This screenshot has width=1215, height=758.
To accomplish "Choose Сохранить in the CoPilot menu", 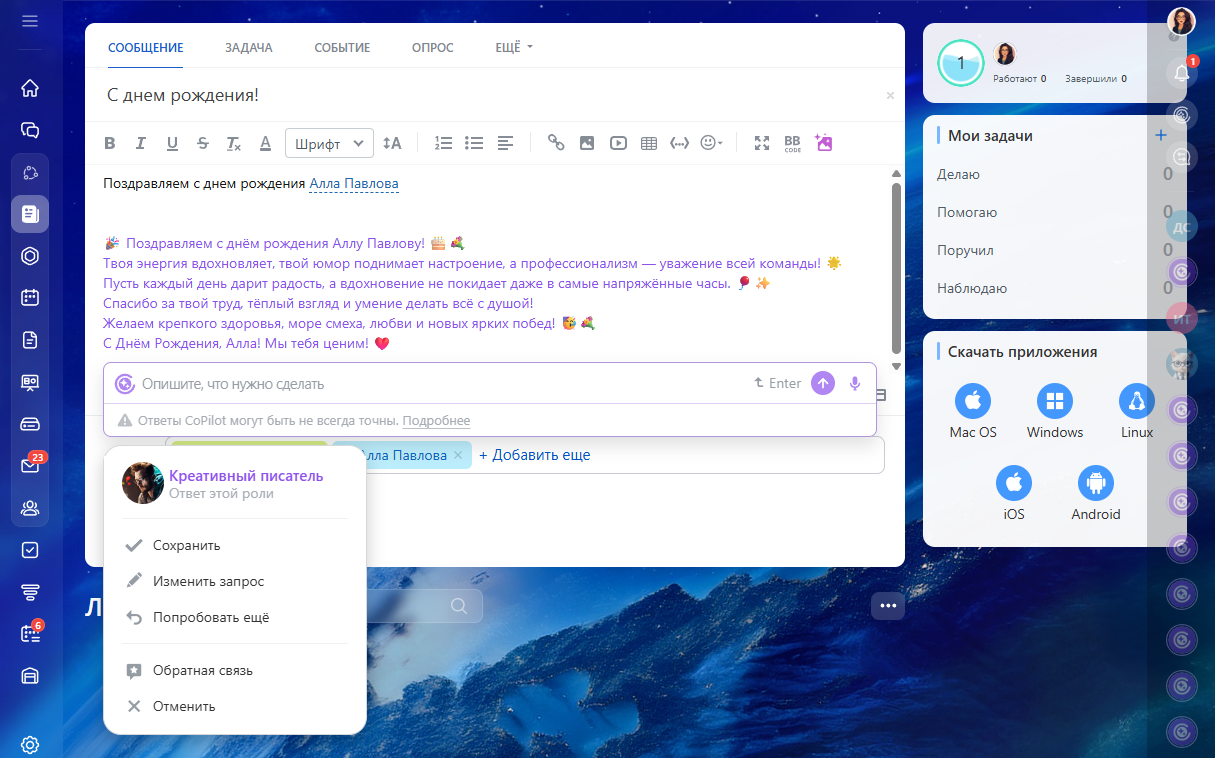I will coord(186,545).
